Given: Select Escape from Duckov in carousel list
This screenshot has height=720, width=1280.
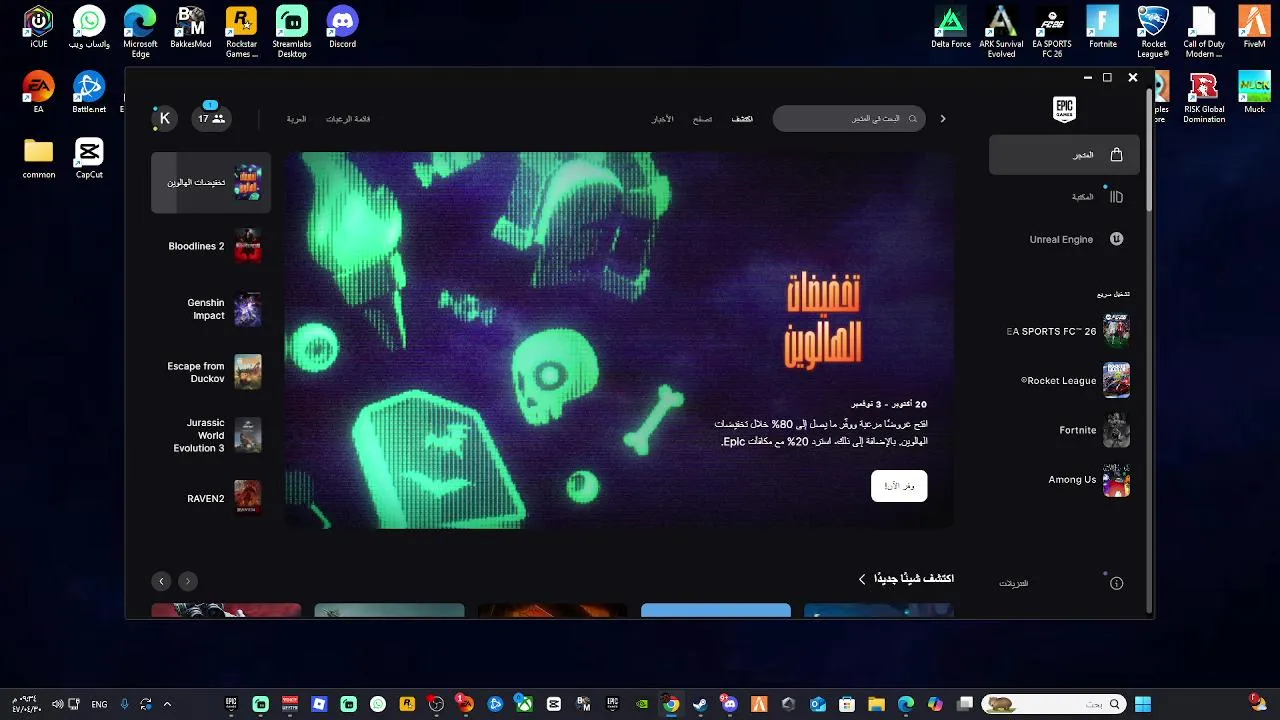Looking at the screenshot, I should click(211, 372).
